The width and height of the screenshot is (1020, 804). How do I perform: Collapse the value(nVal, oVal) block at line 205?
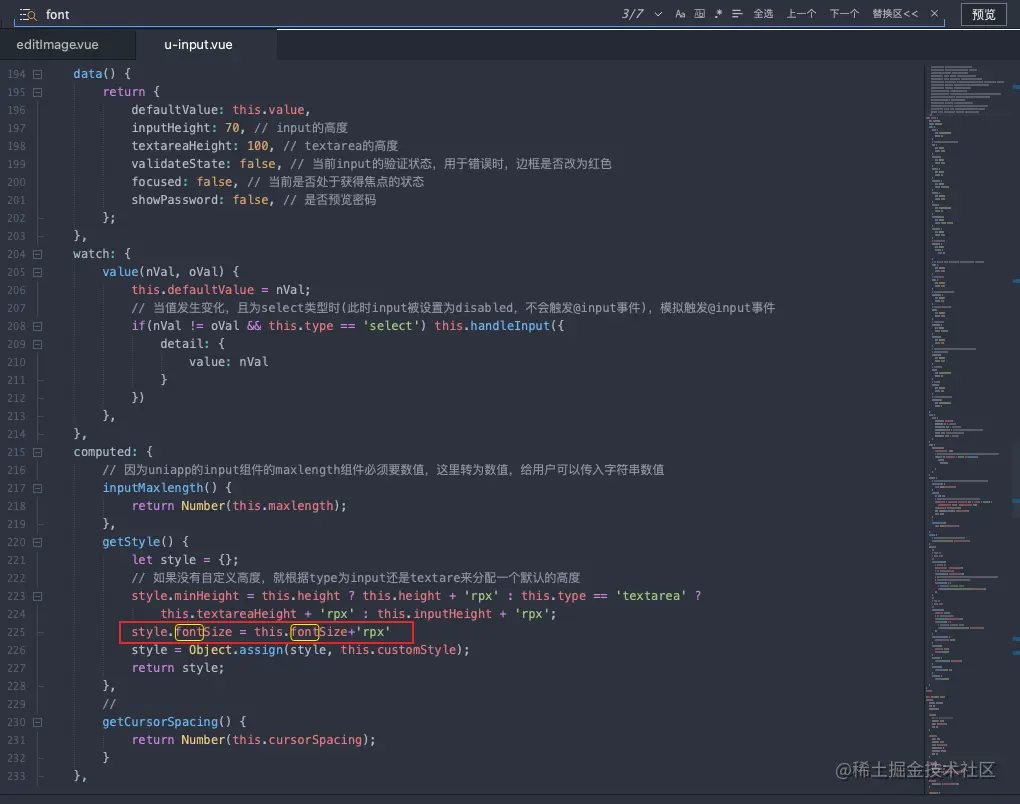(38, 273)
